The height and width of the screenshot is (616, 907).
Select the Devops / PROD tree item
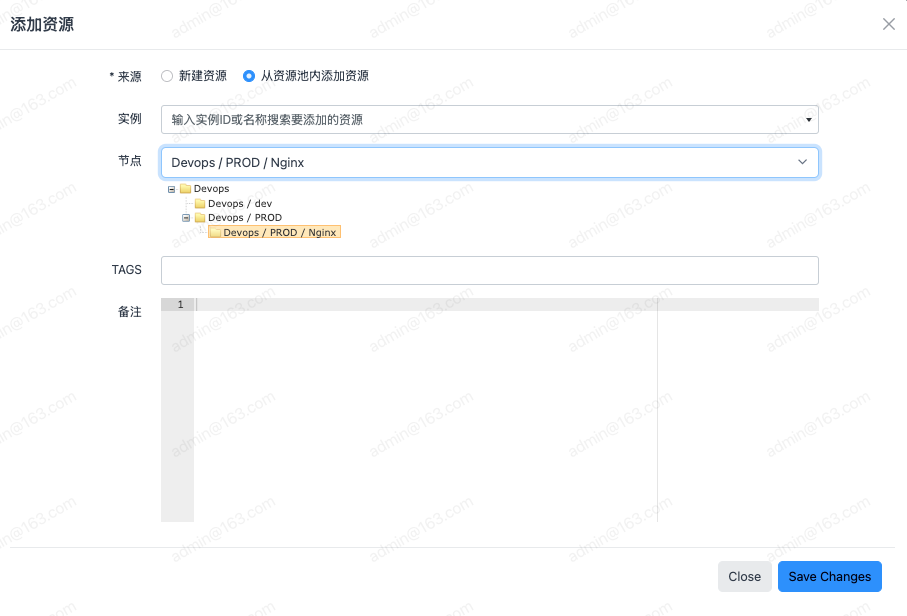click(x=245, y=218)
